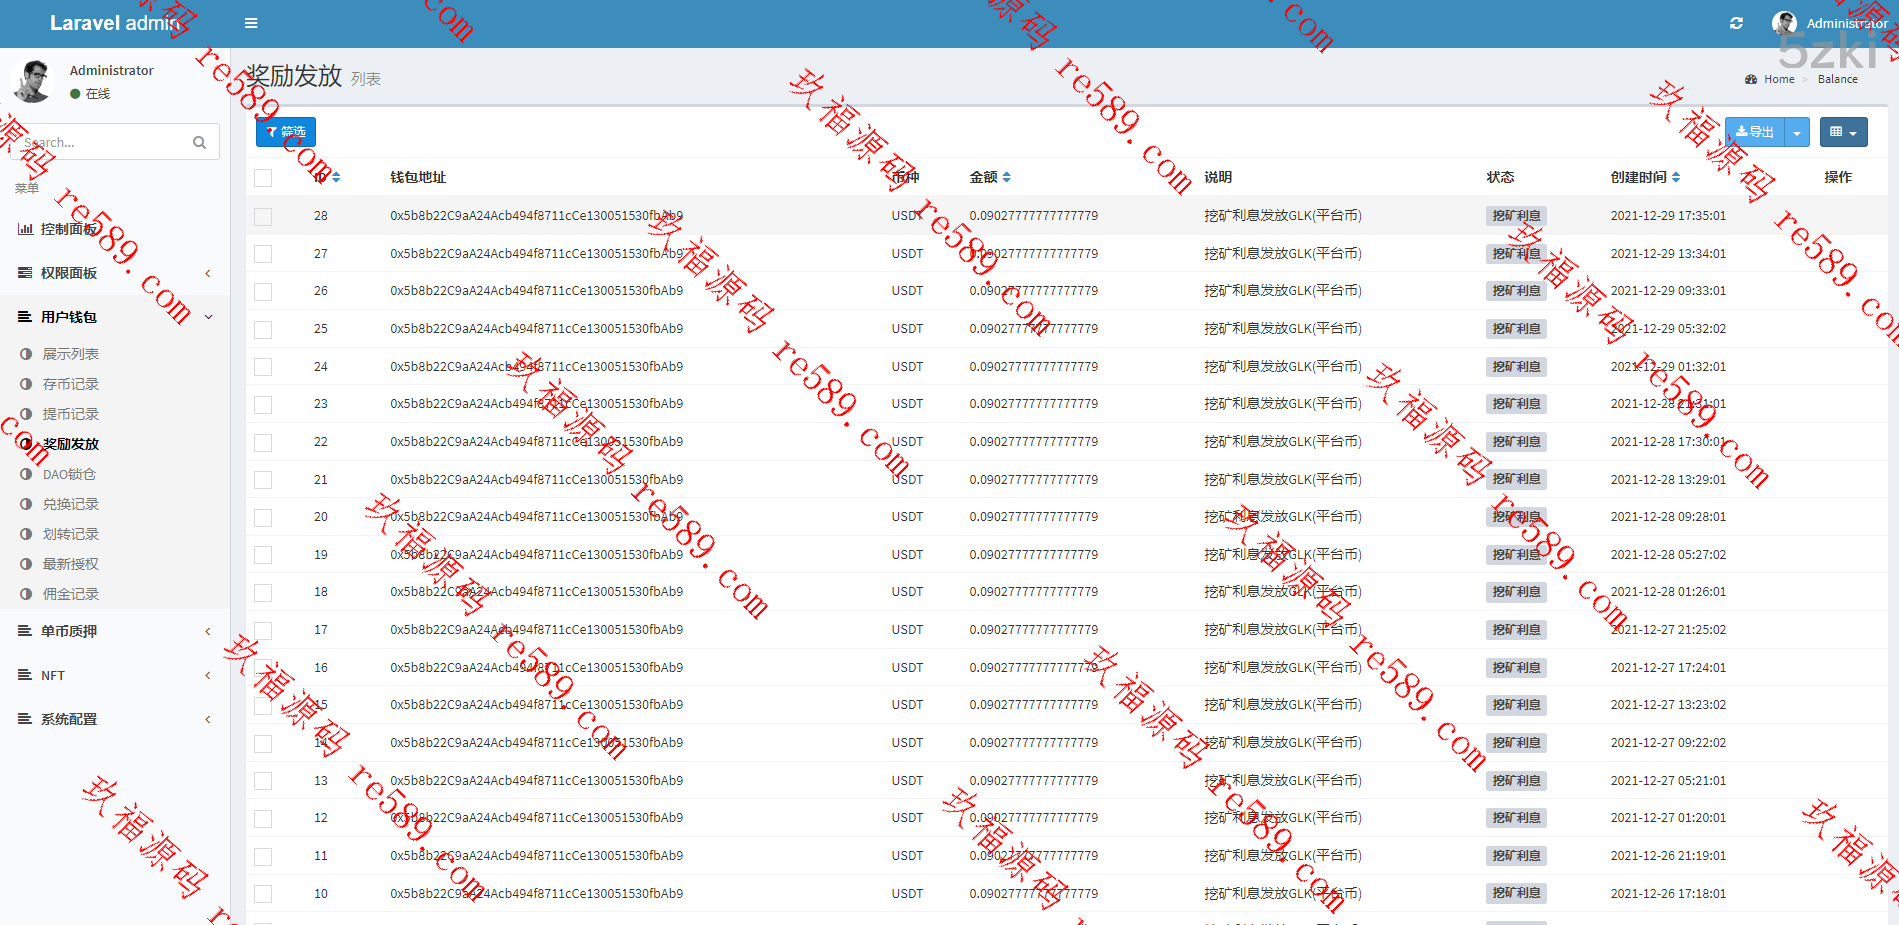The height and width of the screenshot is (925, 1899).
Task: Click the ID column sort icon
Action: coord(336,178)
